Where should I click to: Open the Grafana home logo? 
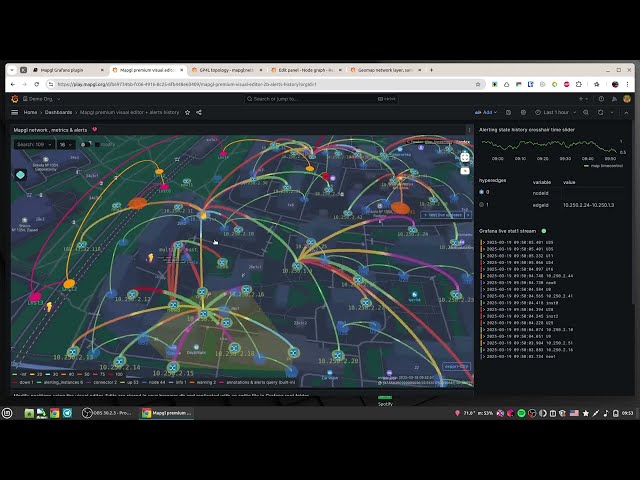coord(15,99)
